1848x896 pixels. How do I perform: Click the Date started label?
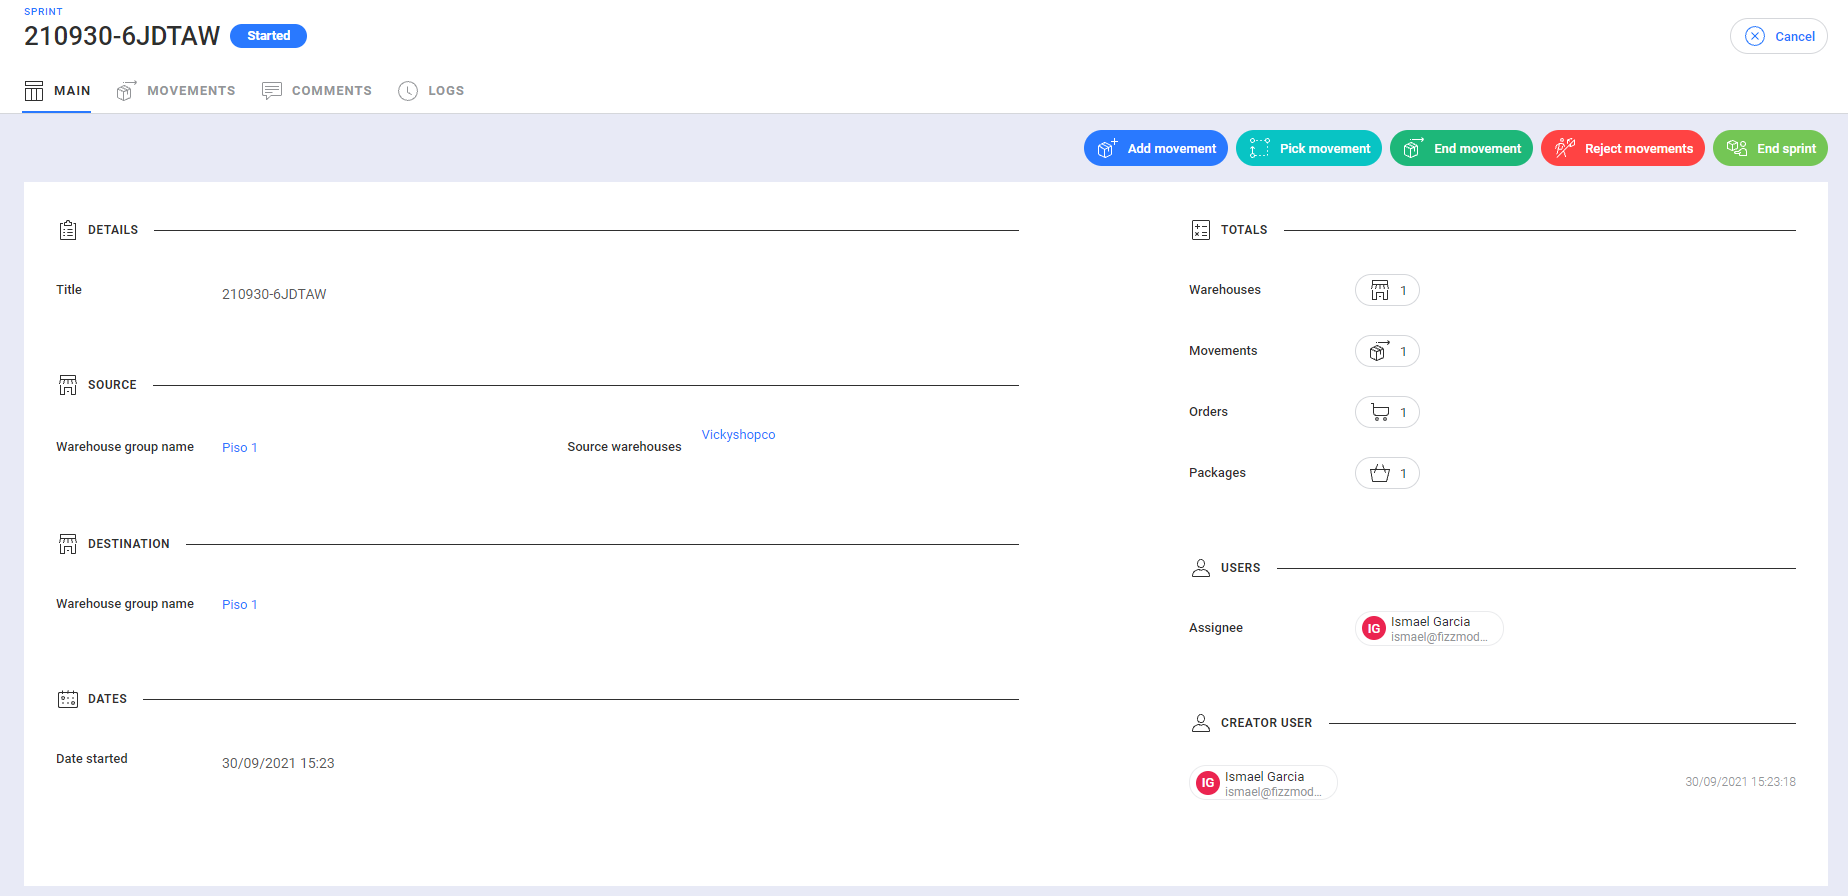(x=92, y=759)
